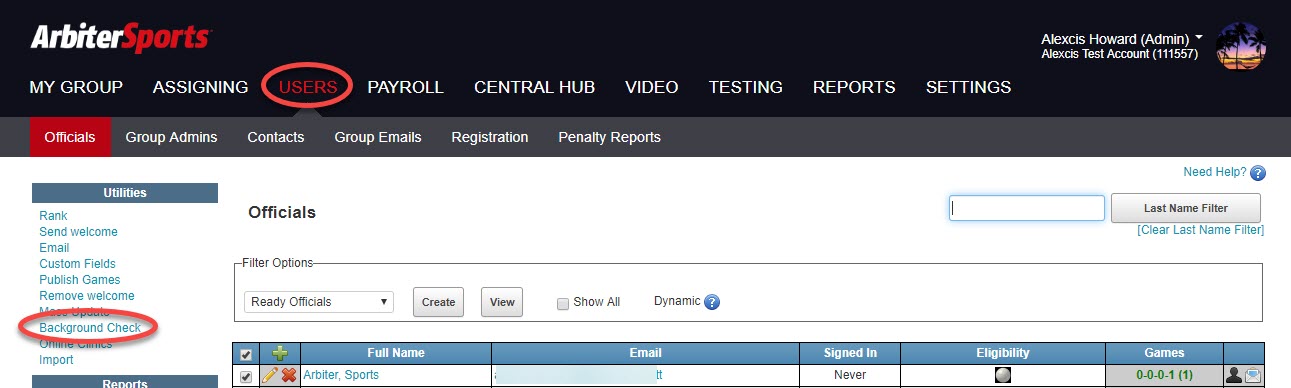Viewport: 1291px width, 388px height.
Task: Click the last name filter text field
Action: pos(1027,208)
